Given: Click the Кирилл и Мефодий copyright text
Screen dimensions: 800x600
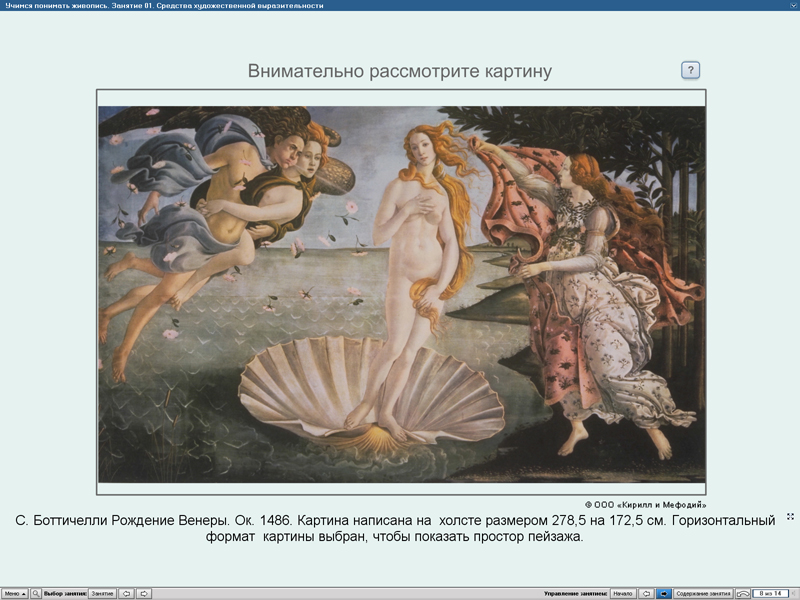Looking at the screenshot, I should tap(645, 504).
